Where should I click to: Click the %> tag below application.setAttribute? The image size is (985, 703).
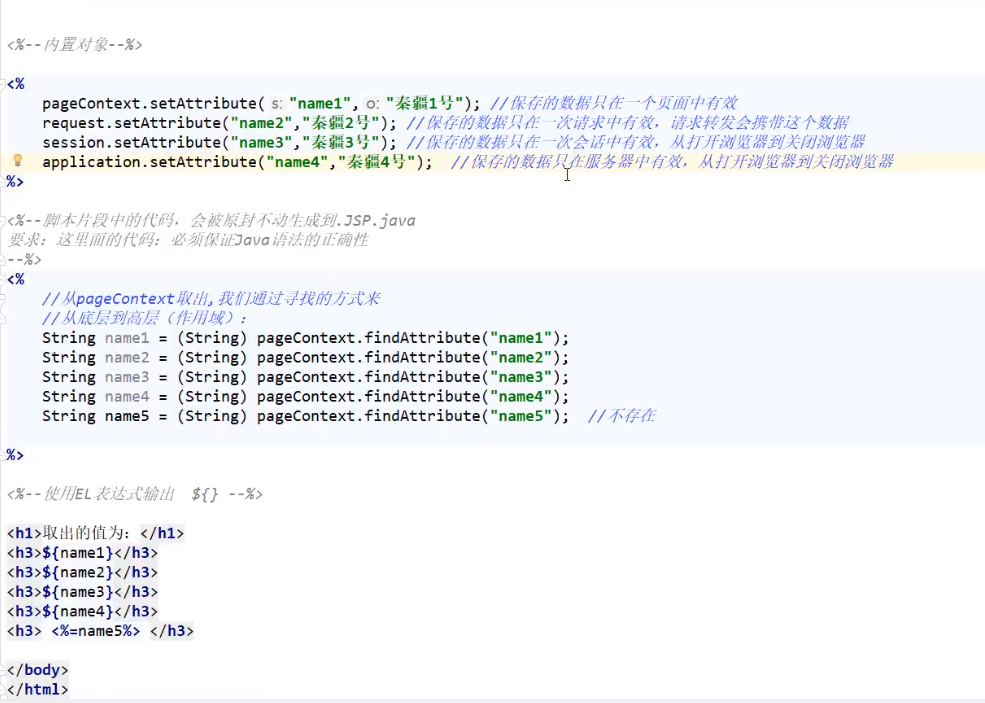click(15, 182)
